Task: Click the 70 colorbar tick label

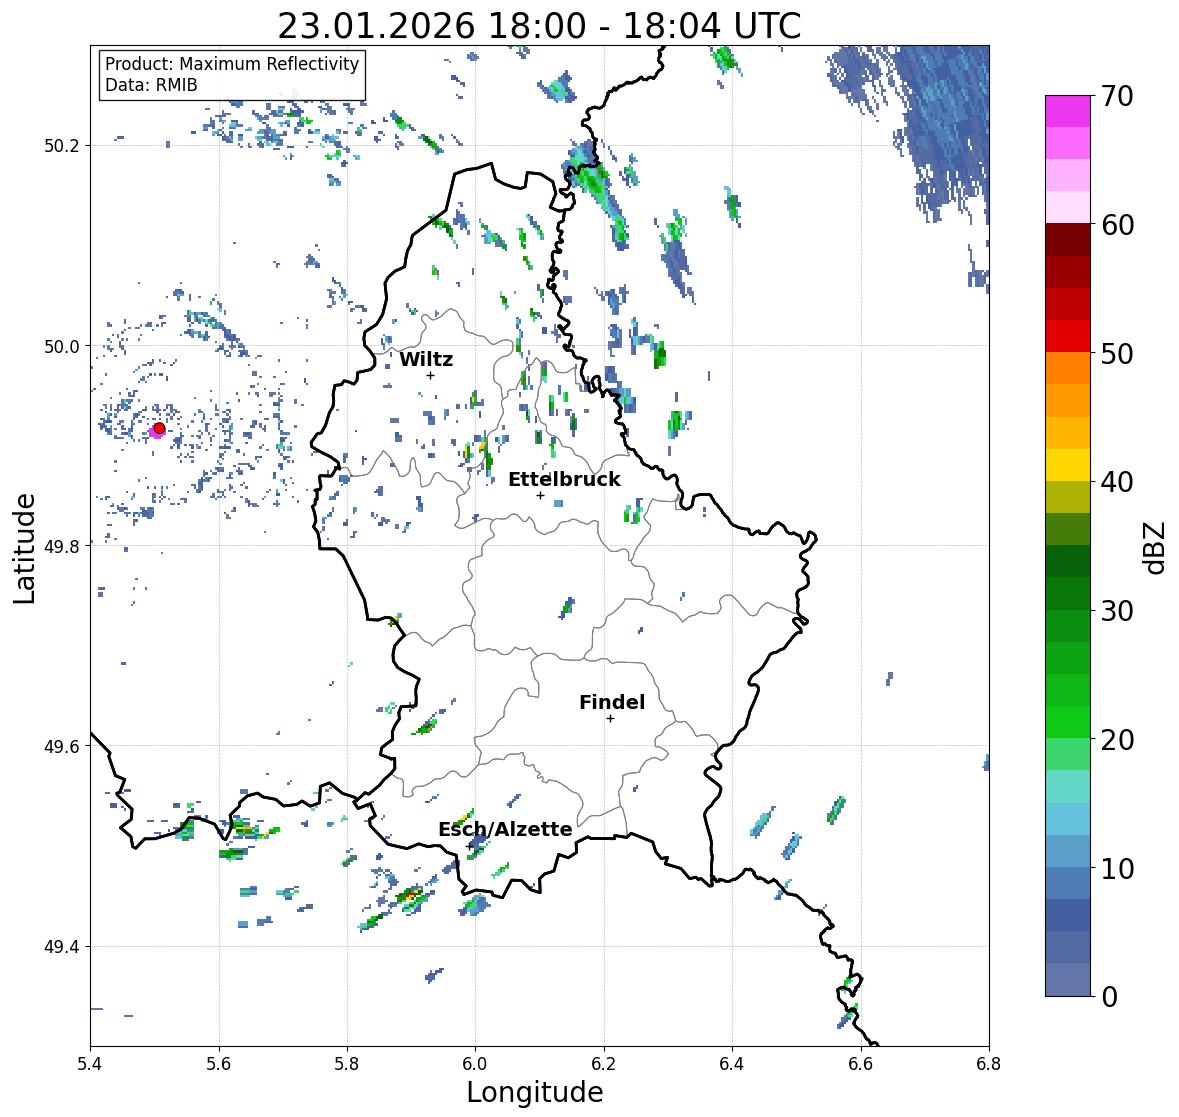Action: point(1117,96)
